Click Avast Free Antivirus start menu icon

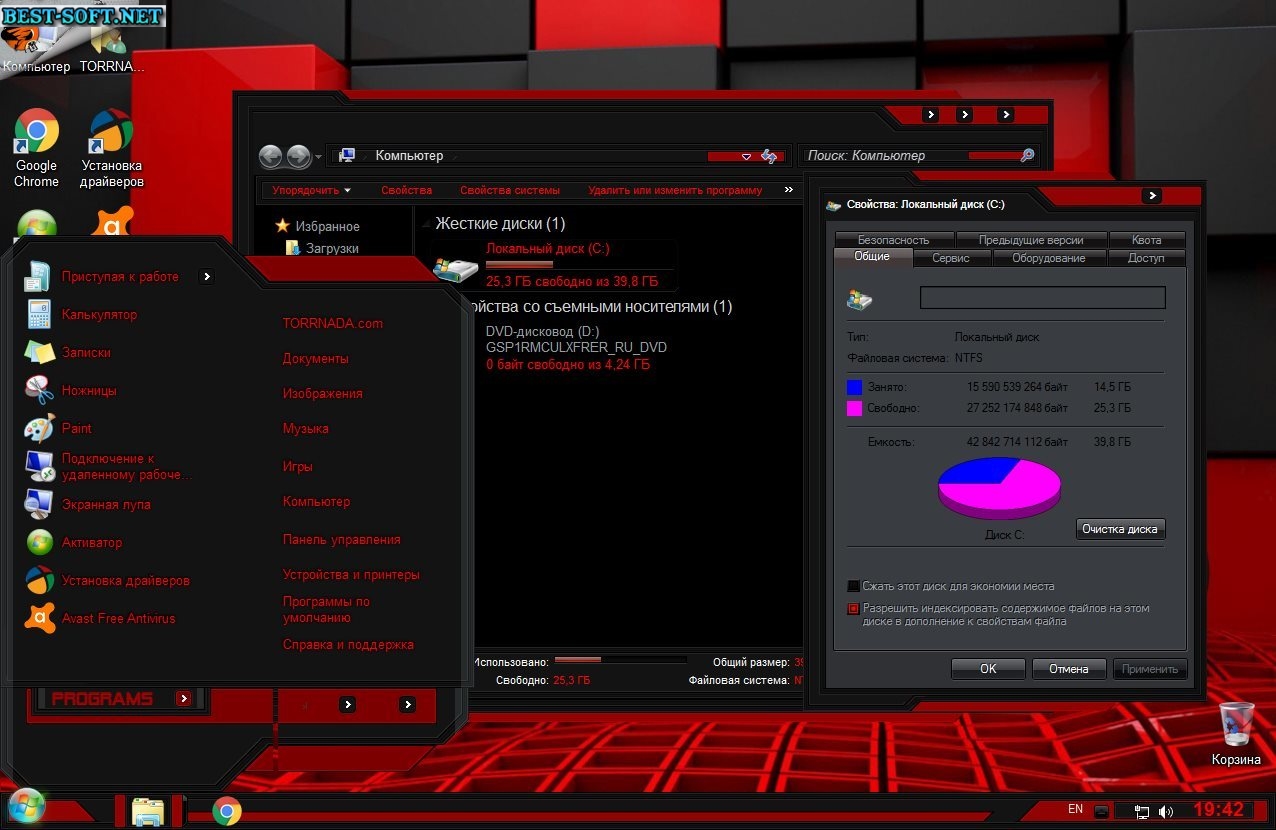click(x=39, y=618)
